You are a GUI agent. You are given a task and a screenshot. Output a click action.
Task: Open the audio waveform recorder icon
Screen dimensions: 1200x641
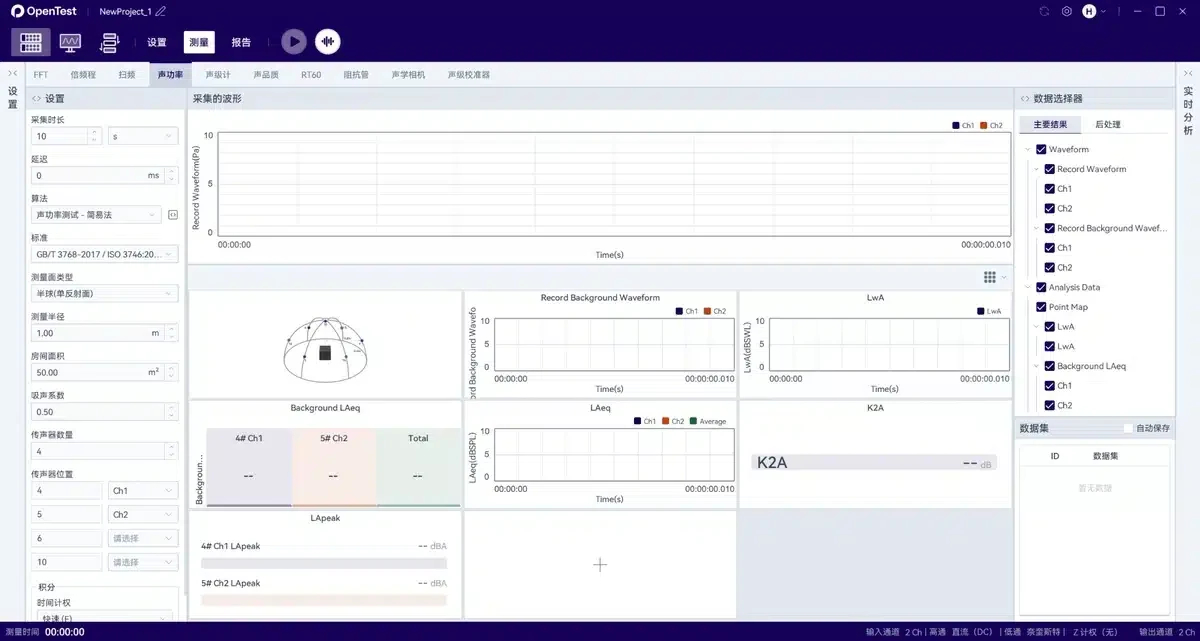click(x=328, y=41)
